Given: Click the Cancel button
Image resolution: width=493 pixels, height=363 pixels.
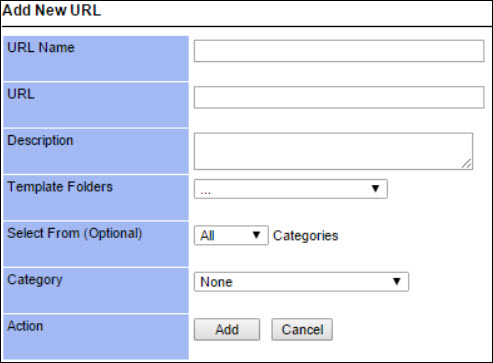Looking at the screenshot, I should point(302,329).
